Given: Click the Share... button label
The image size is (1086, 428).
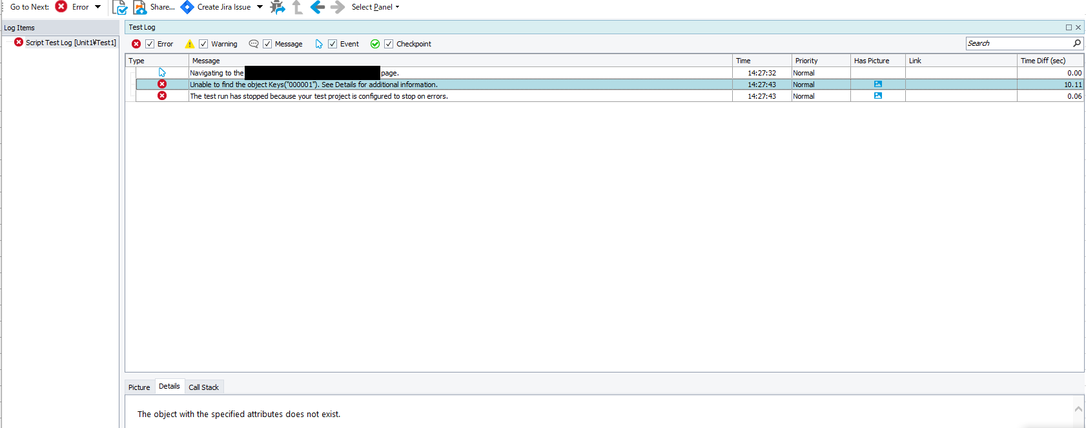Looking at the screenshot, I should (162, 7).
